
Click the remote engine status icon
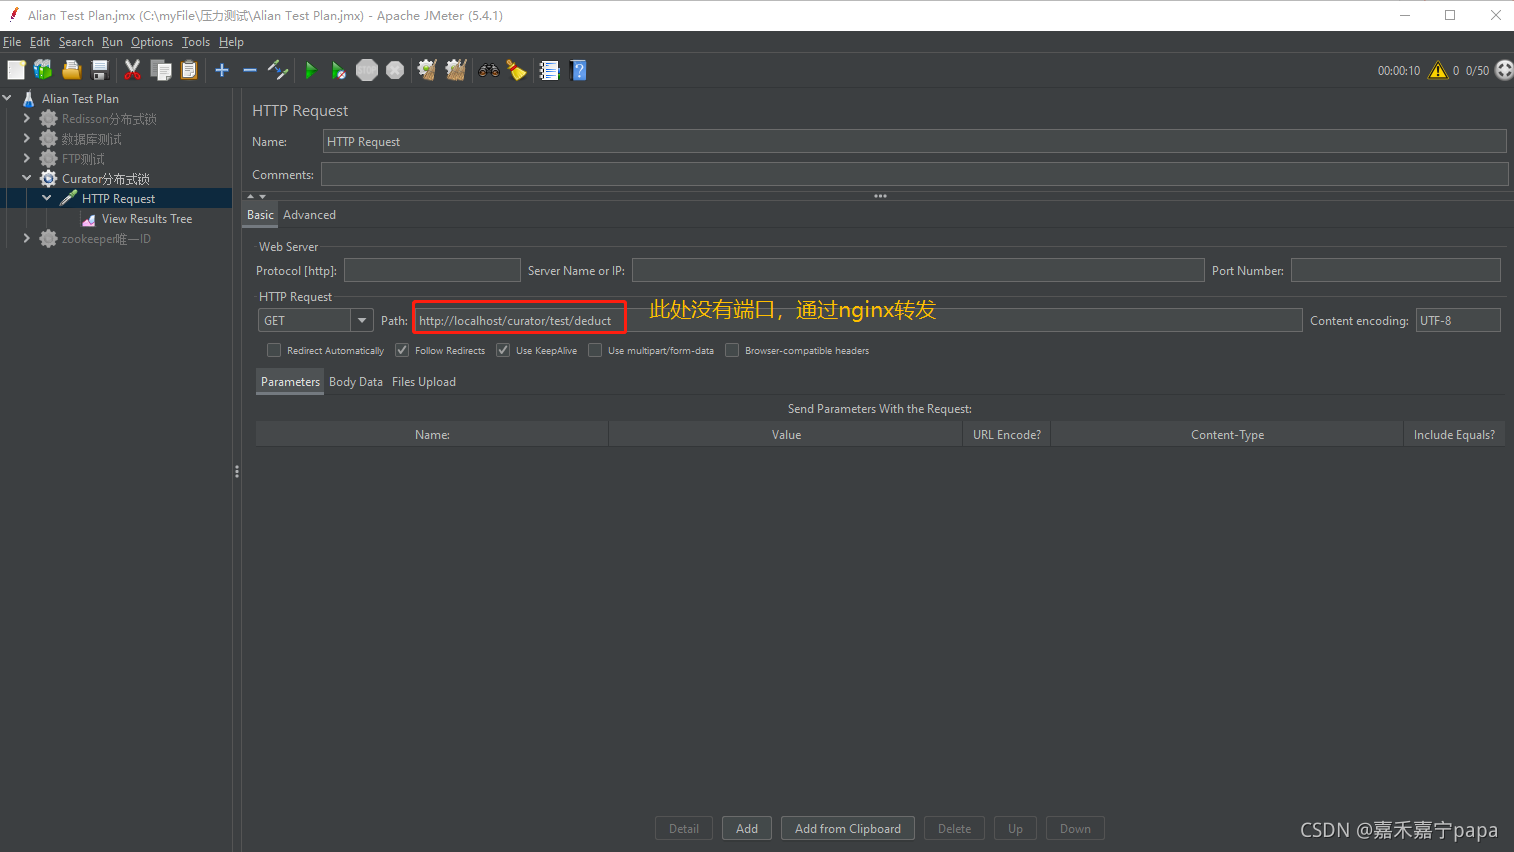click(1504, 70)
